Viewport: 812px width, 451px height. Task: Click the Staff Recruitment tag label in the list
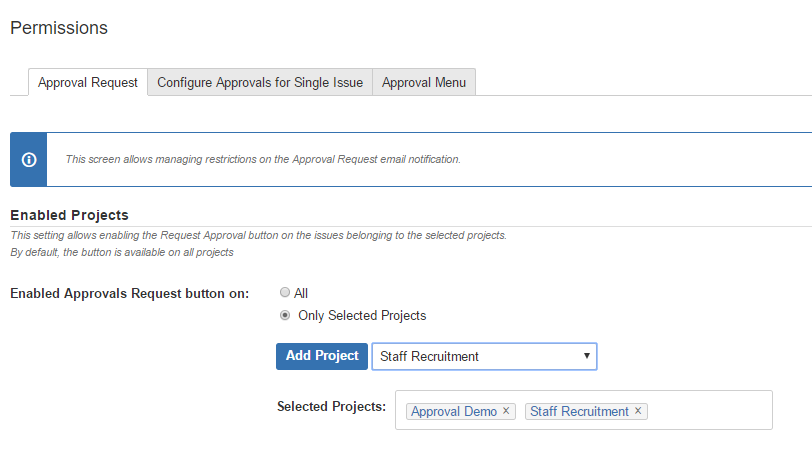pyautogui.click(x=579, y=411)
